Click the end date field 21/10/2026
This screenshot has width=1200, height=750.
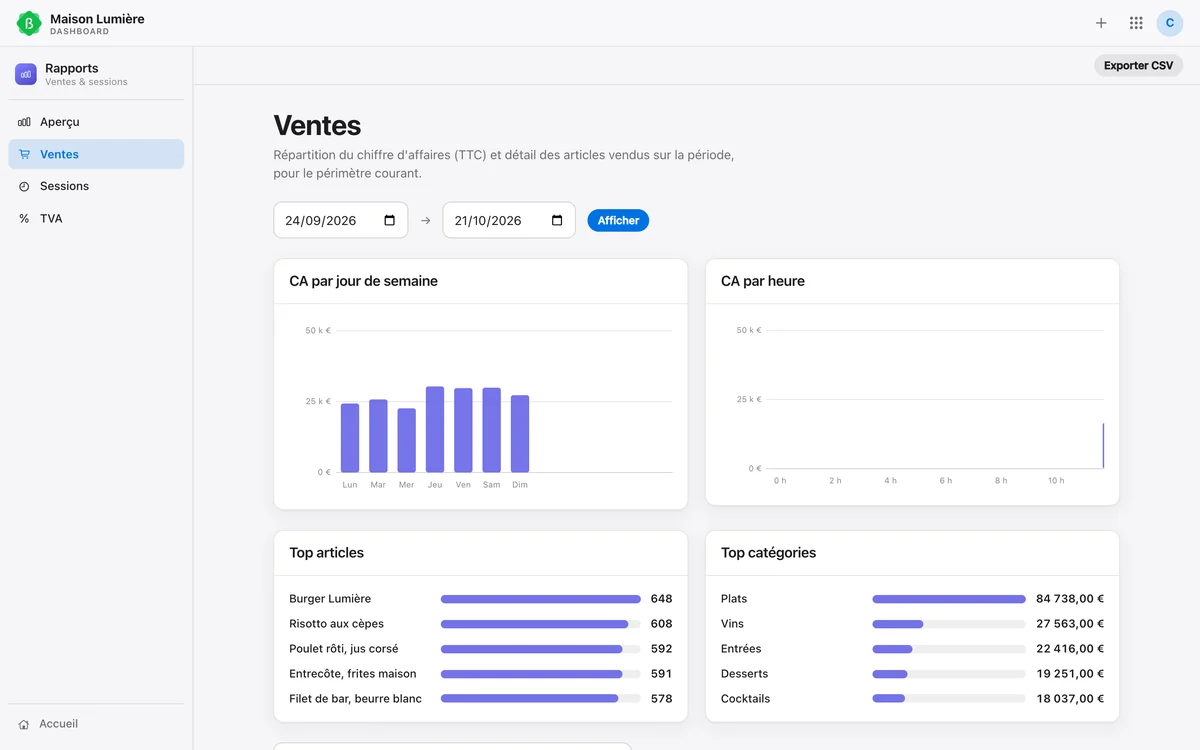[509, 220]
